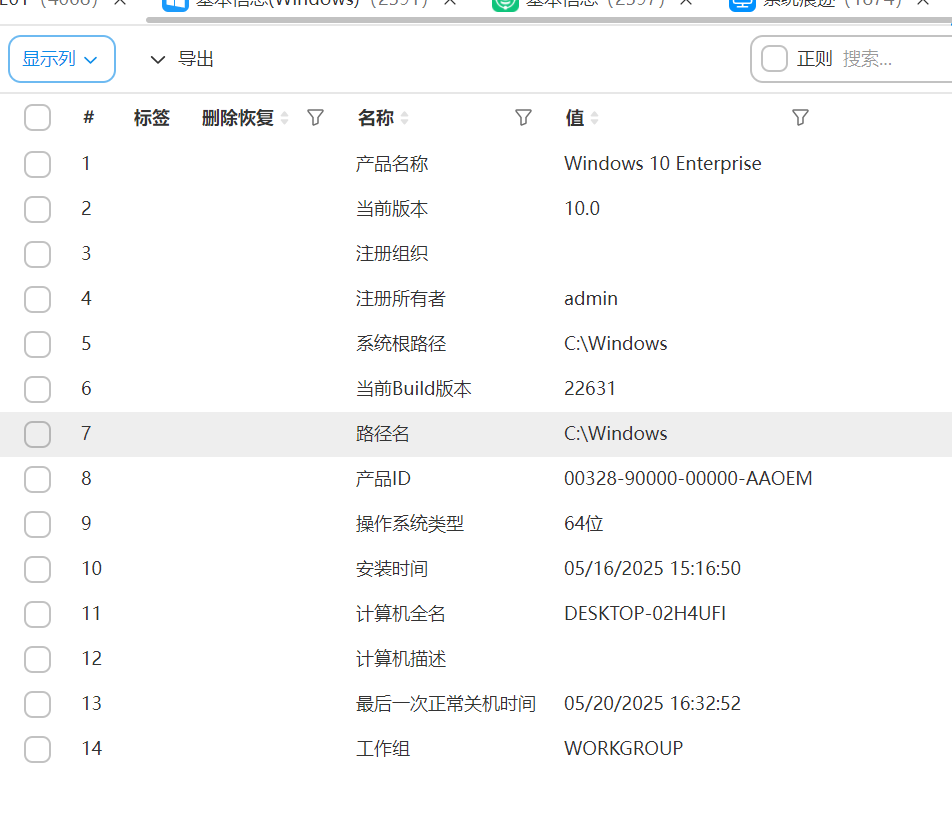Click the green icon on the third tab
Viewport: 952px width, 813px height.
point(505,3)
